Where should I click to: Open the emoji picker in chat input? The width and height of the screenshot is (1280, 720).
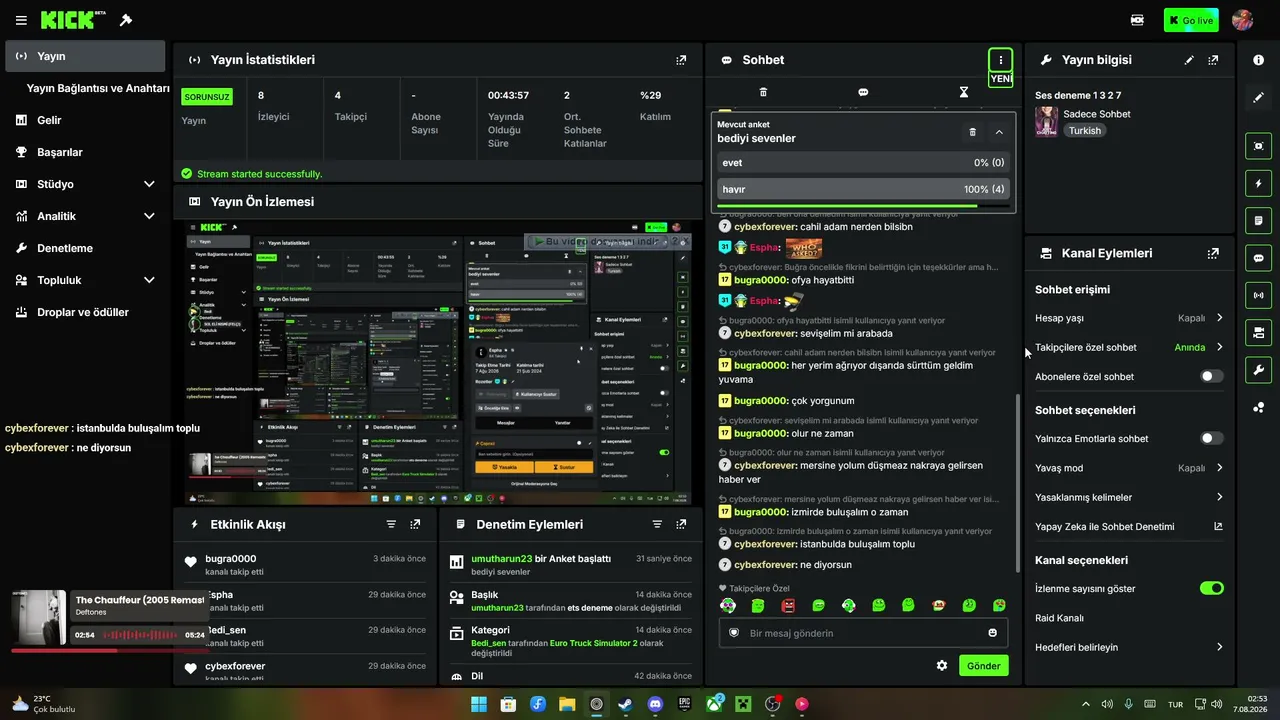tap(992, 633)
